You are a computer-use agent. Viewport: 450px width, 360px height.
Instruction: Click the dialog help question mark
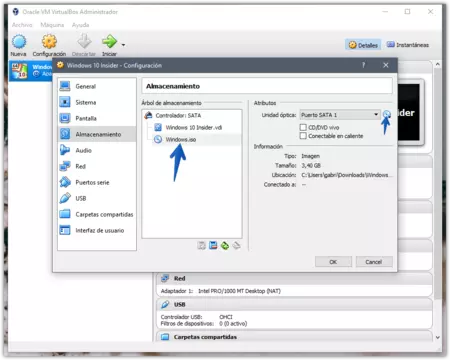[364, 65]
